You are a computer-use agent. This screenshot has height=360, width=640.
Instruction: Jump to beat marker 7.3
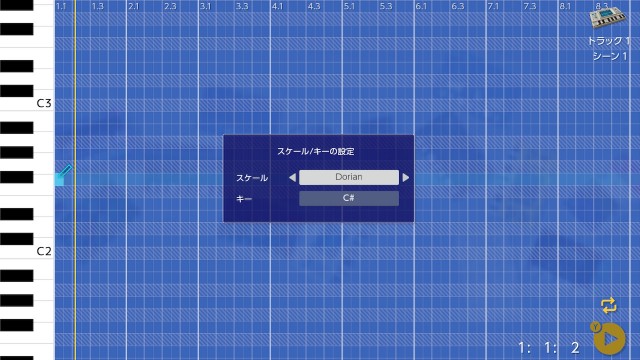[x=530, y=6]
